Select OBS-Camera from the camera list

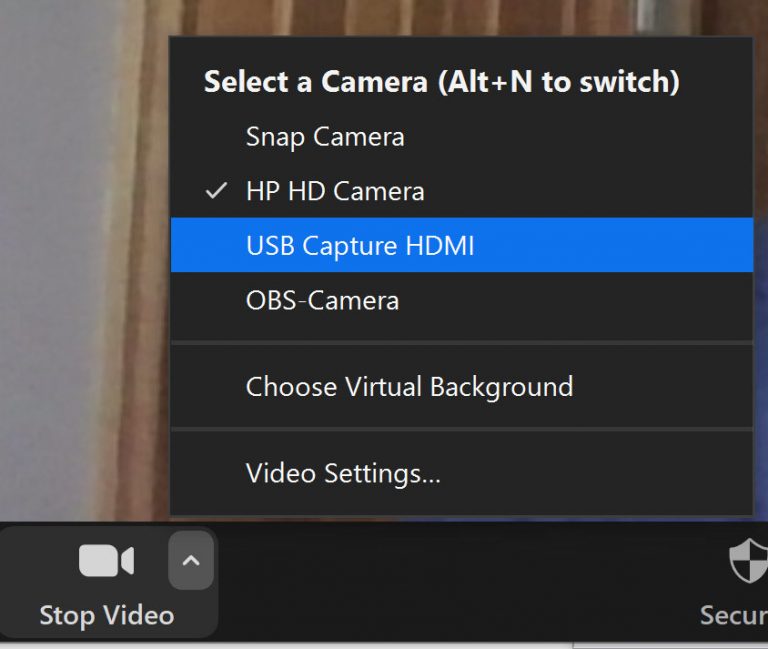coord(322,300)
